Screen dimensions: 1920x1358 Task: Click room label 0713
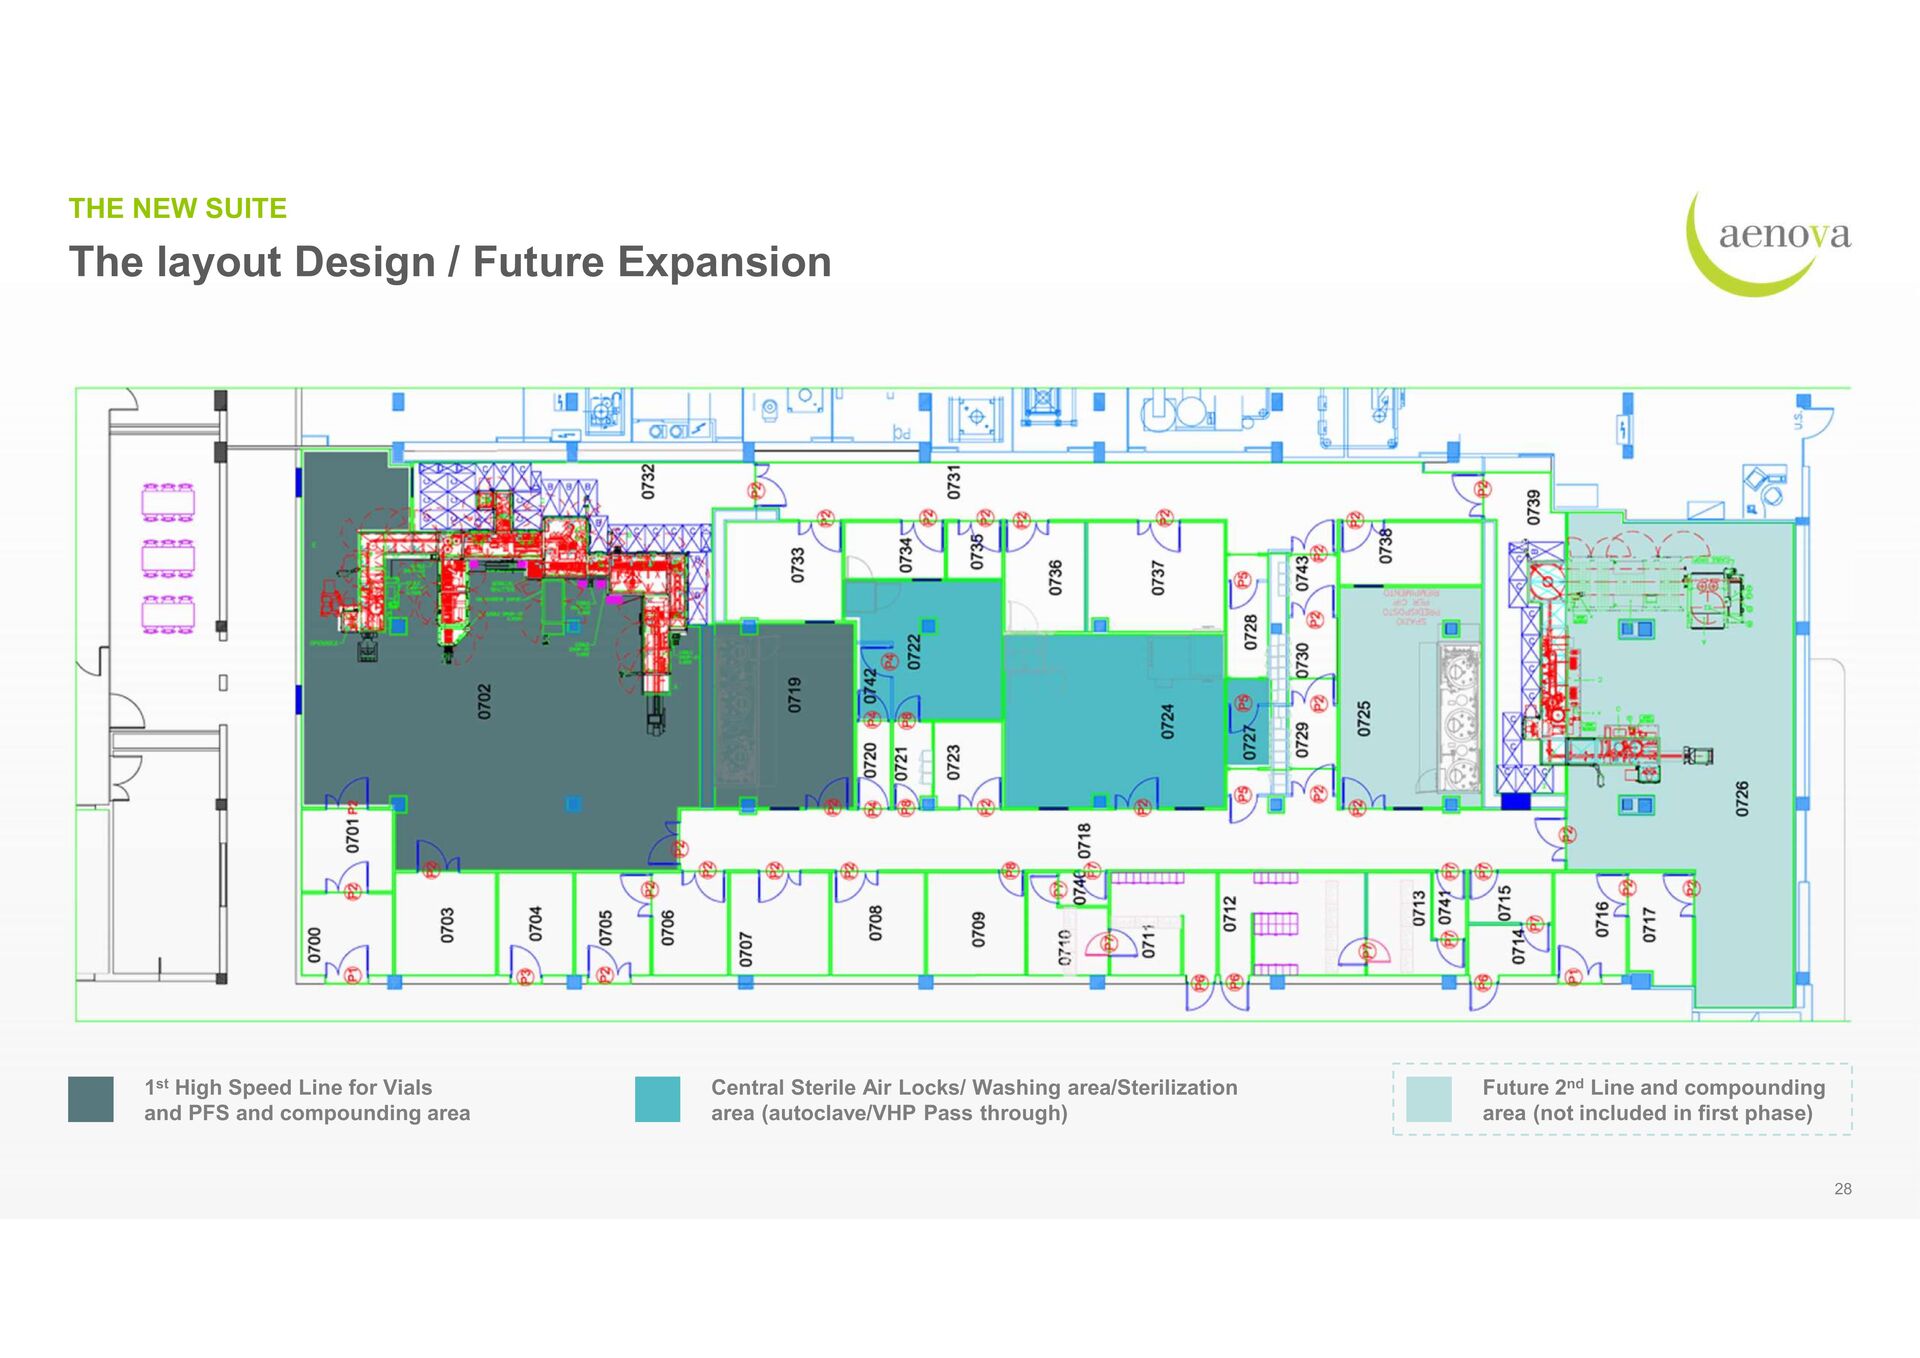[1418, 909]
